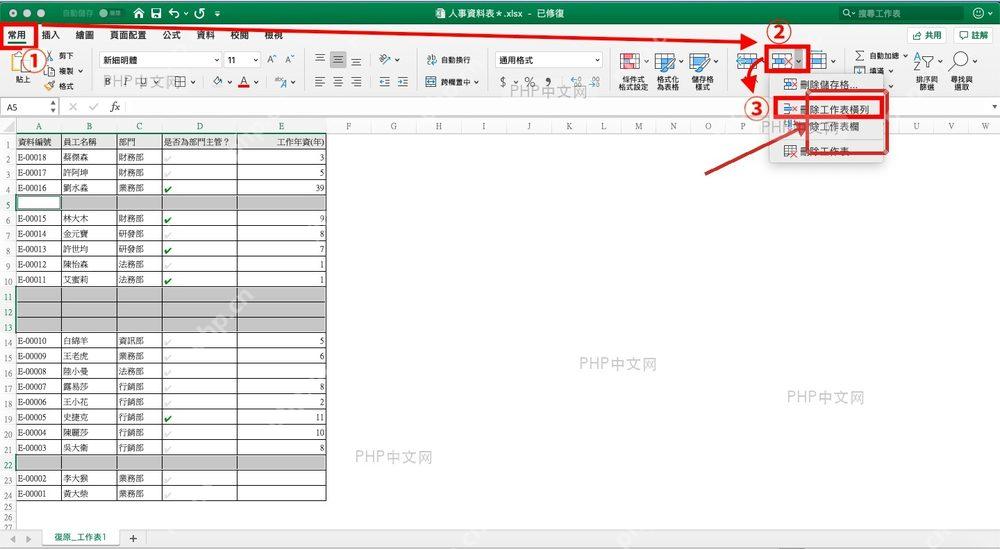Open the delete cells dropdown arrow
Image resolution: width=1000 pixels, height=549 pixels.
coord(799,61)
